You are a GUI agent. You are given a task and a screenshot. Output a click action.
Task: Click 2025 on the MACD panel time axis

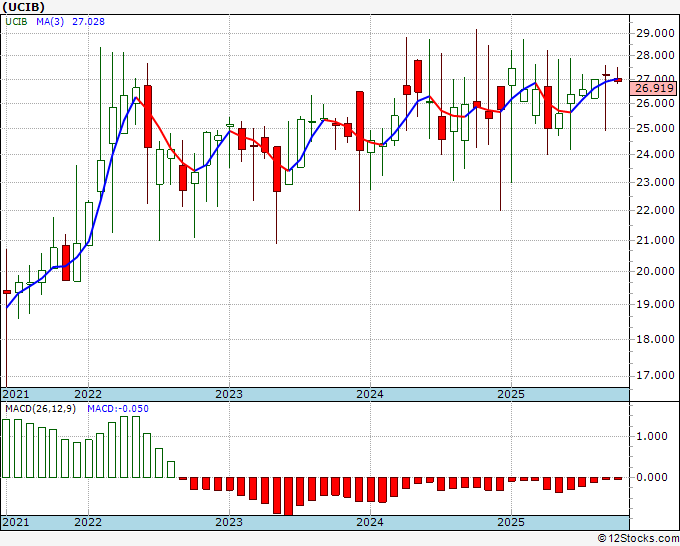pyautogui.click(x=511, y=522)
